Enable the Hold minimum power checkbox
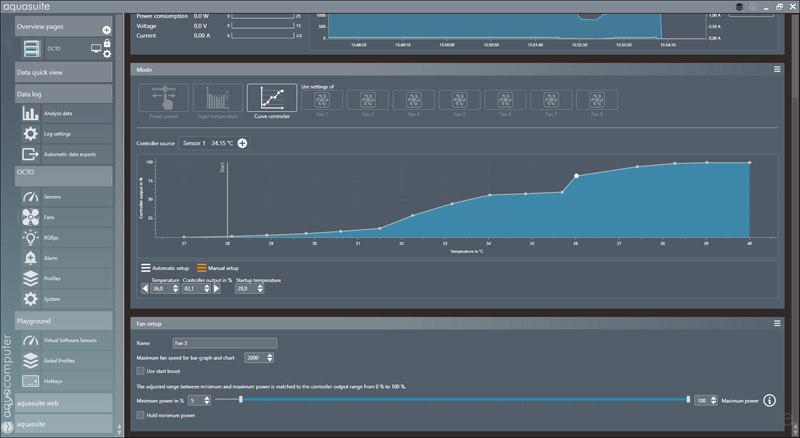Image resolution: width=800 pixels, height=438 pixels. [139, 414]
